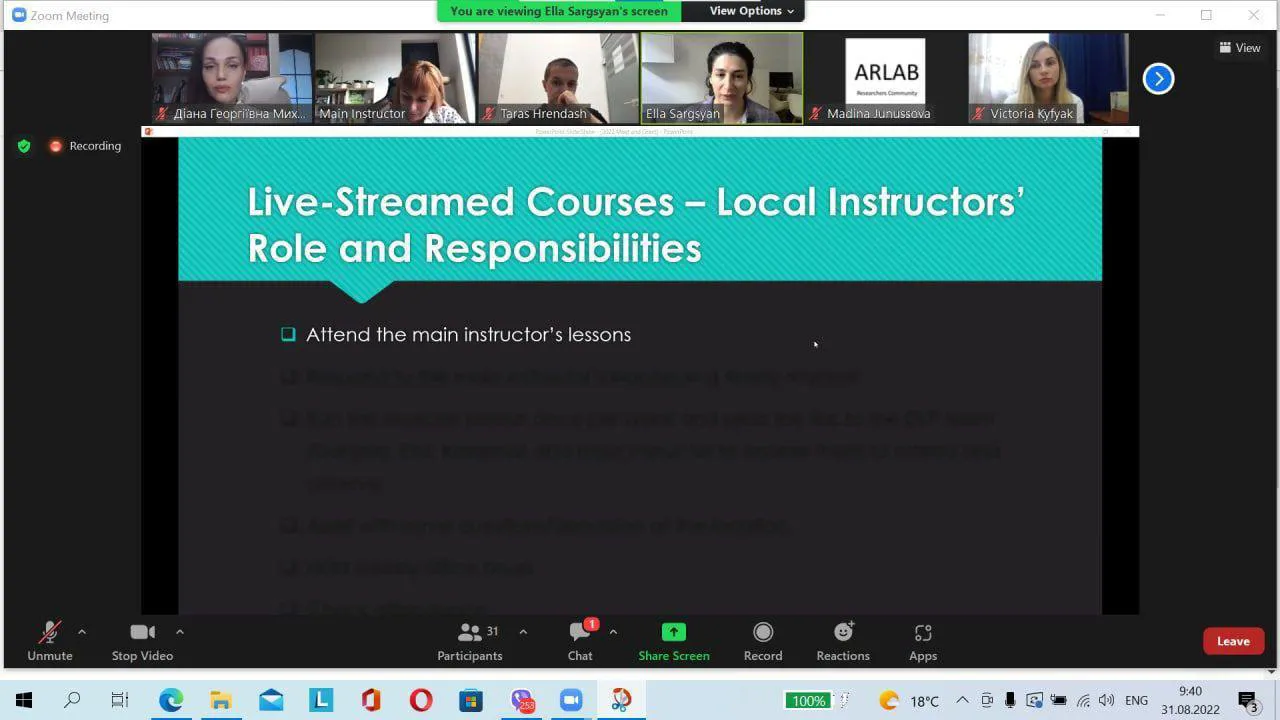
Task: Open the View layout menu
Action: (1240, 48)
